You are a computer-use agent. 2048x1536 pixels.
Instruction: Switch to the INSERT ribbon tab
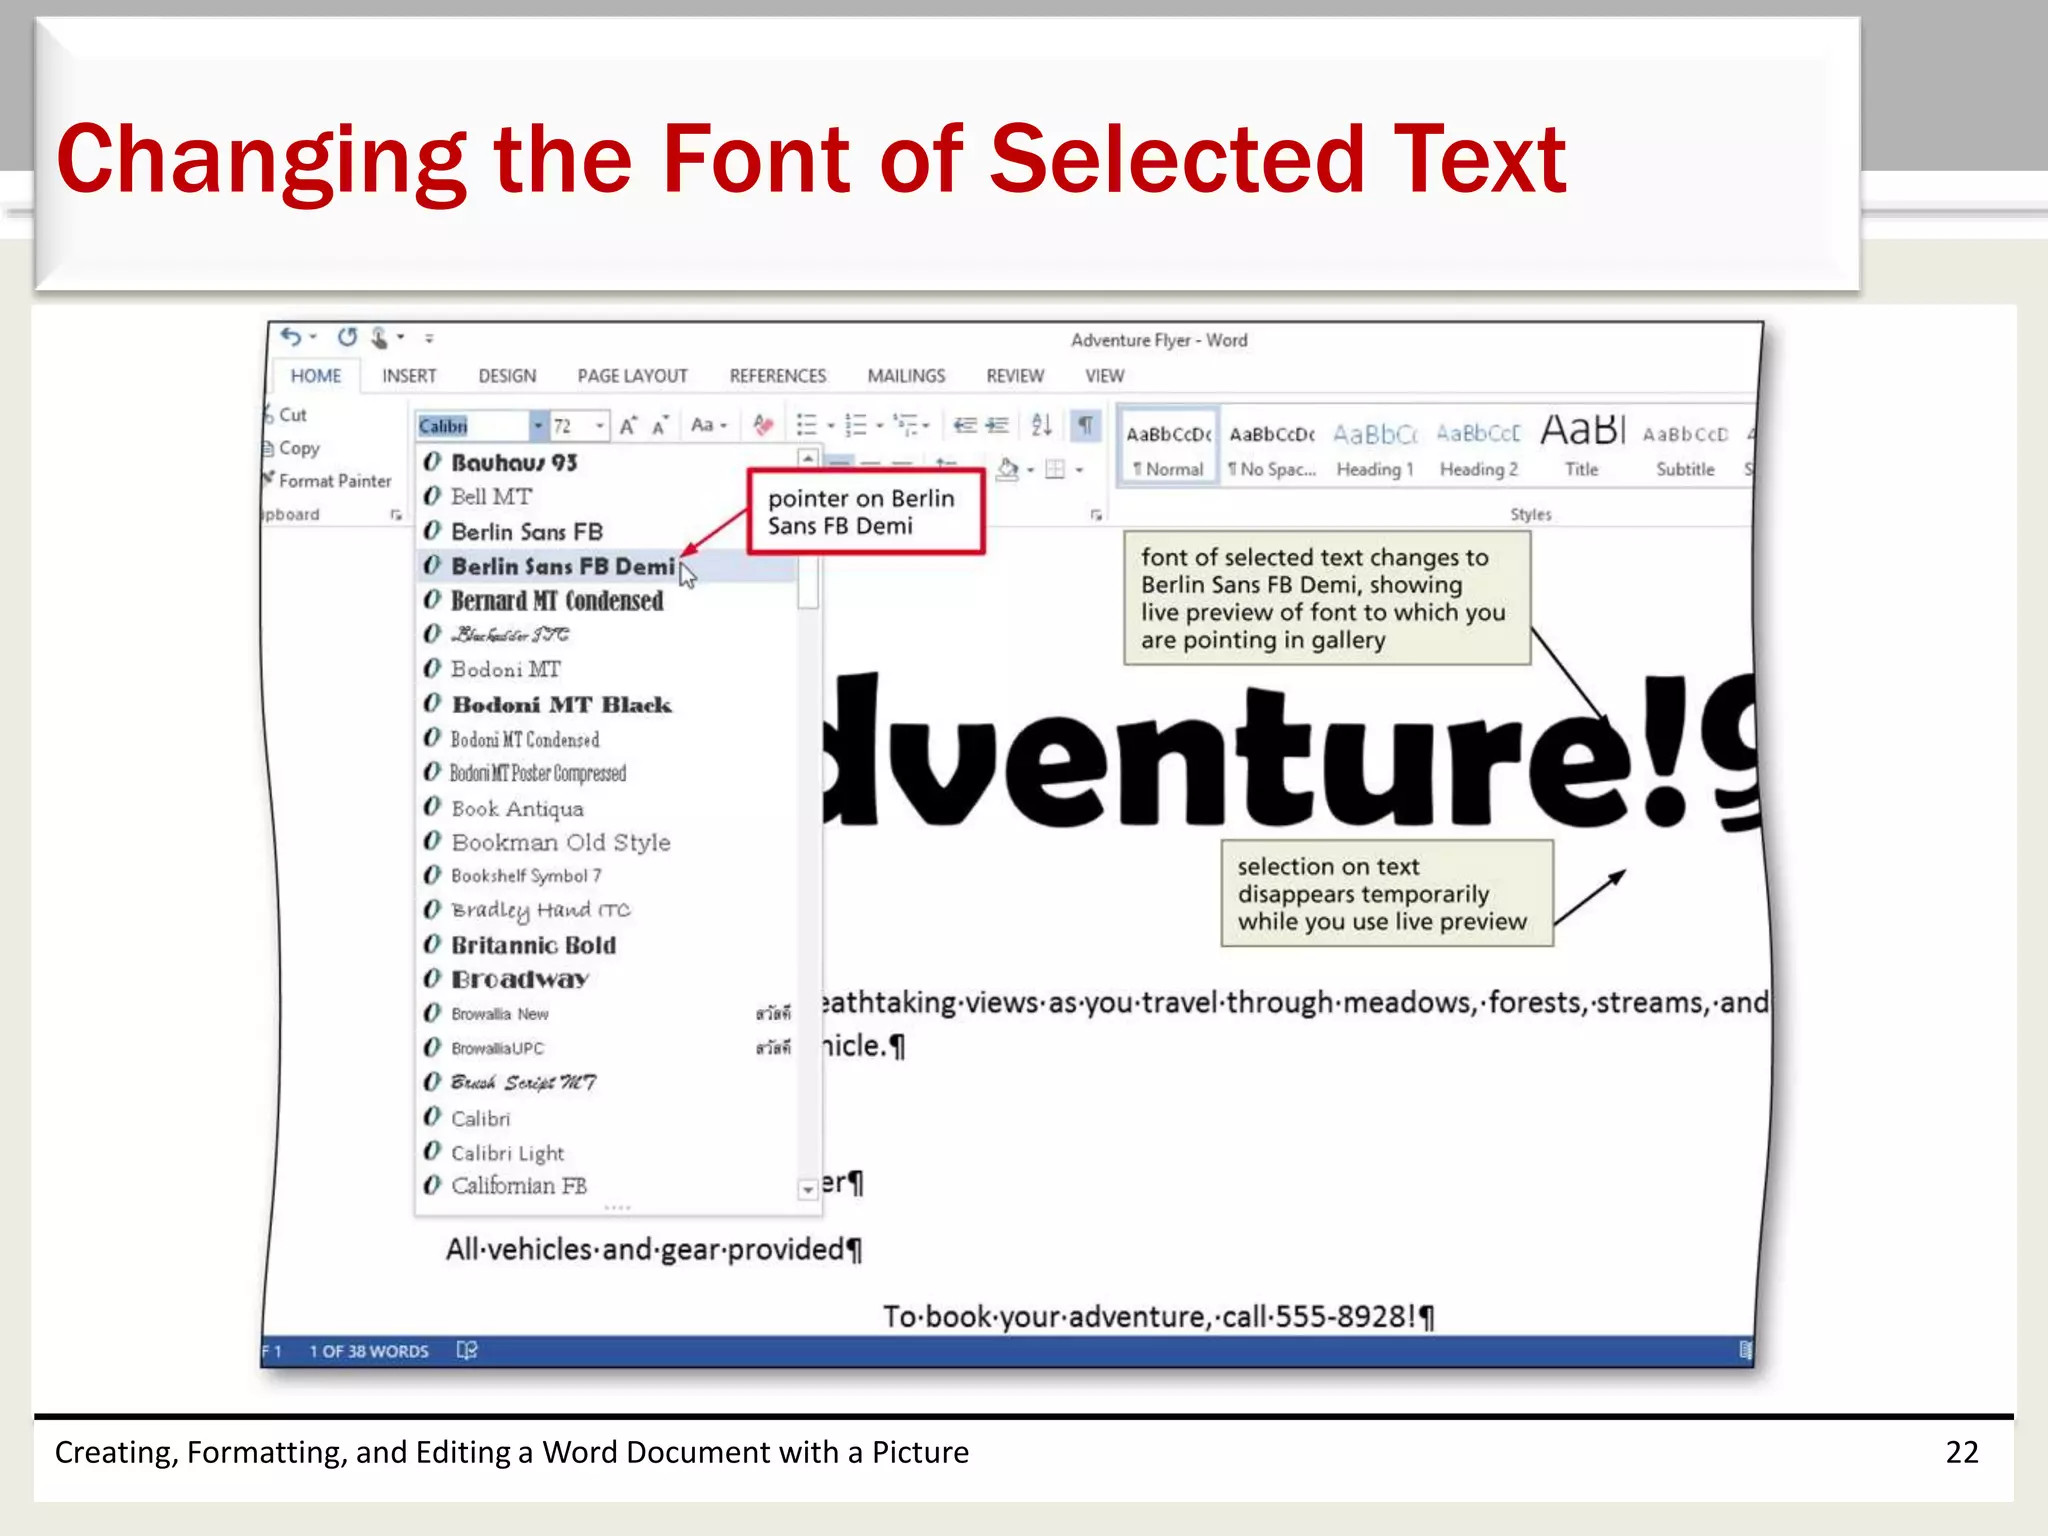tap(409, 376)
